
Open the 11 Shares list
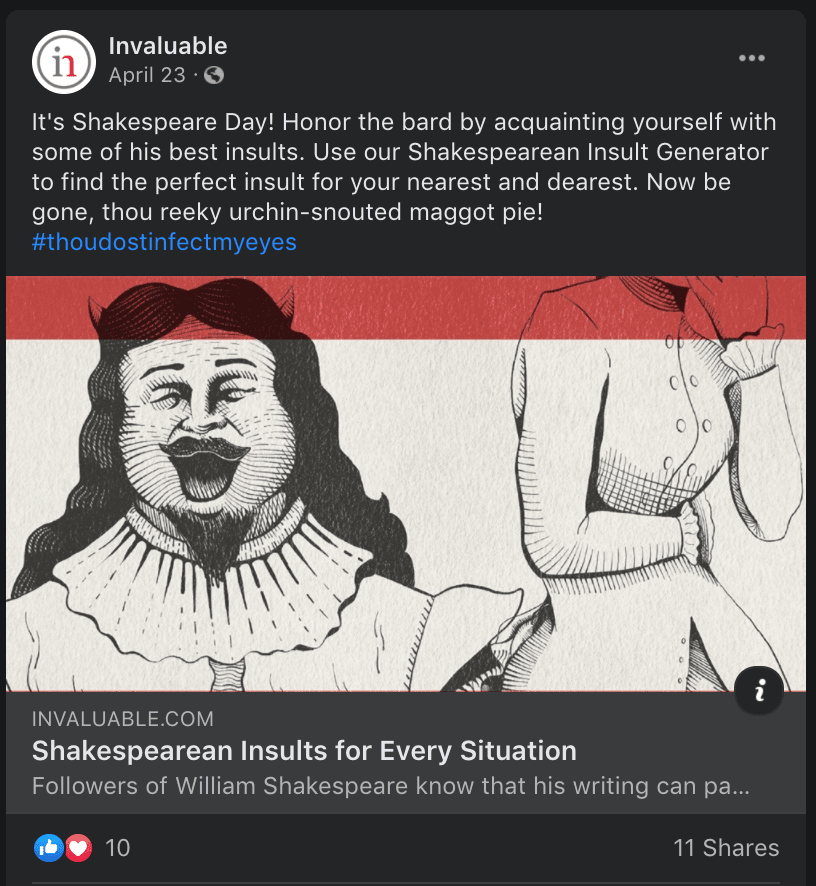point(726,848)
